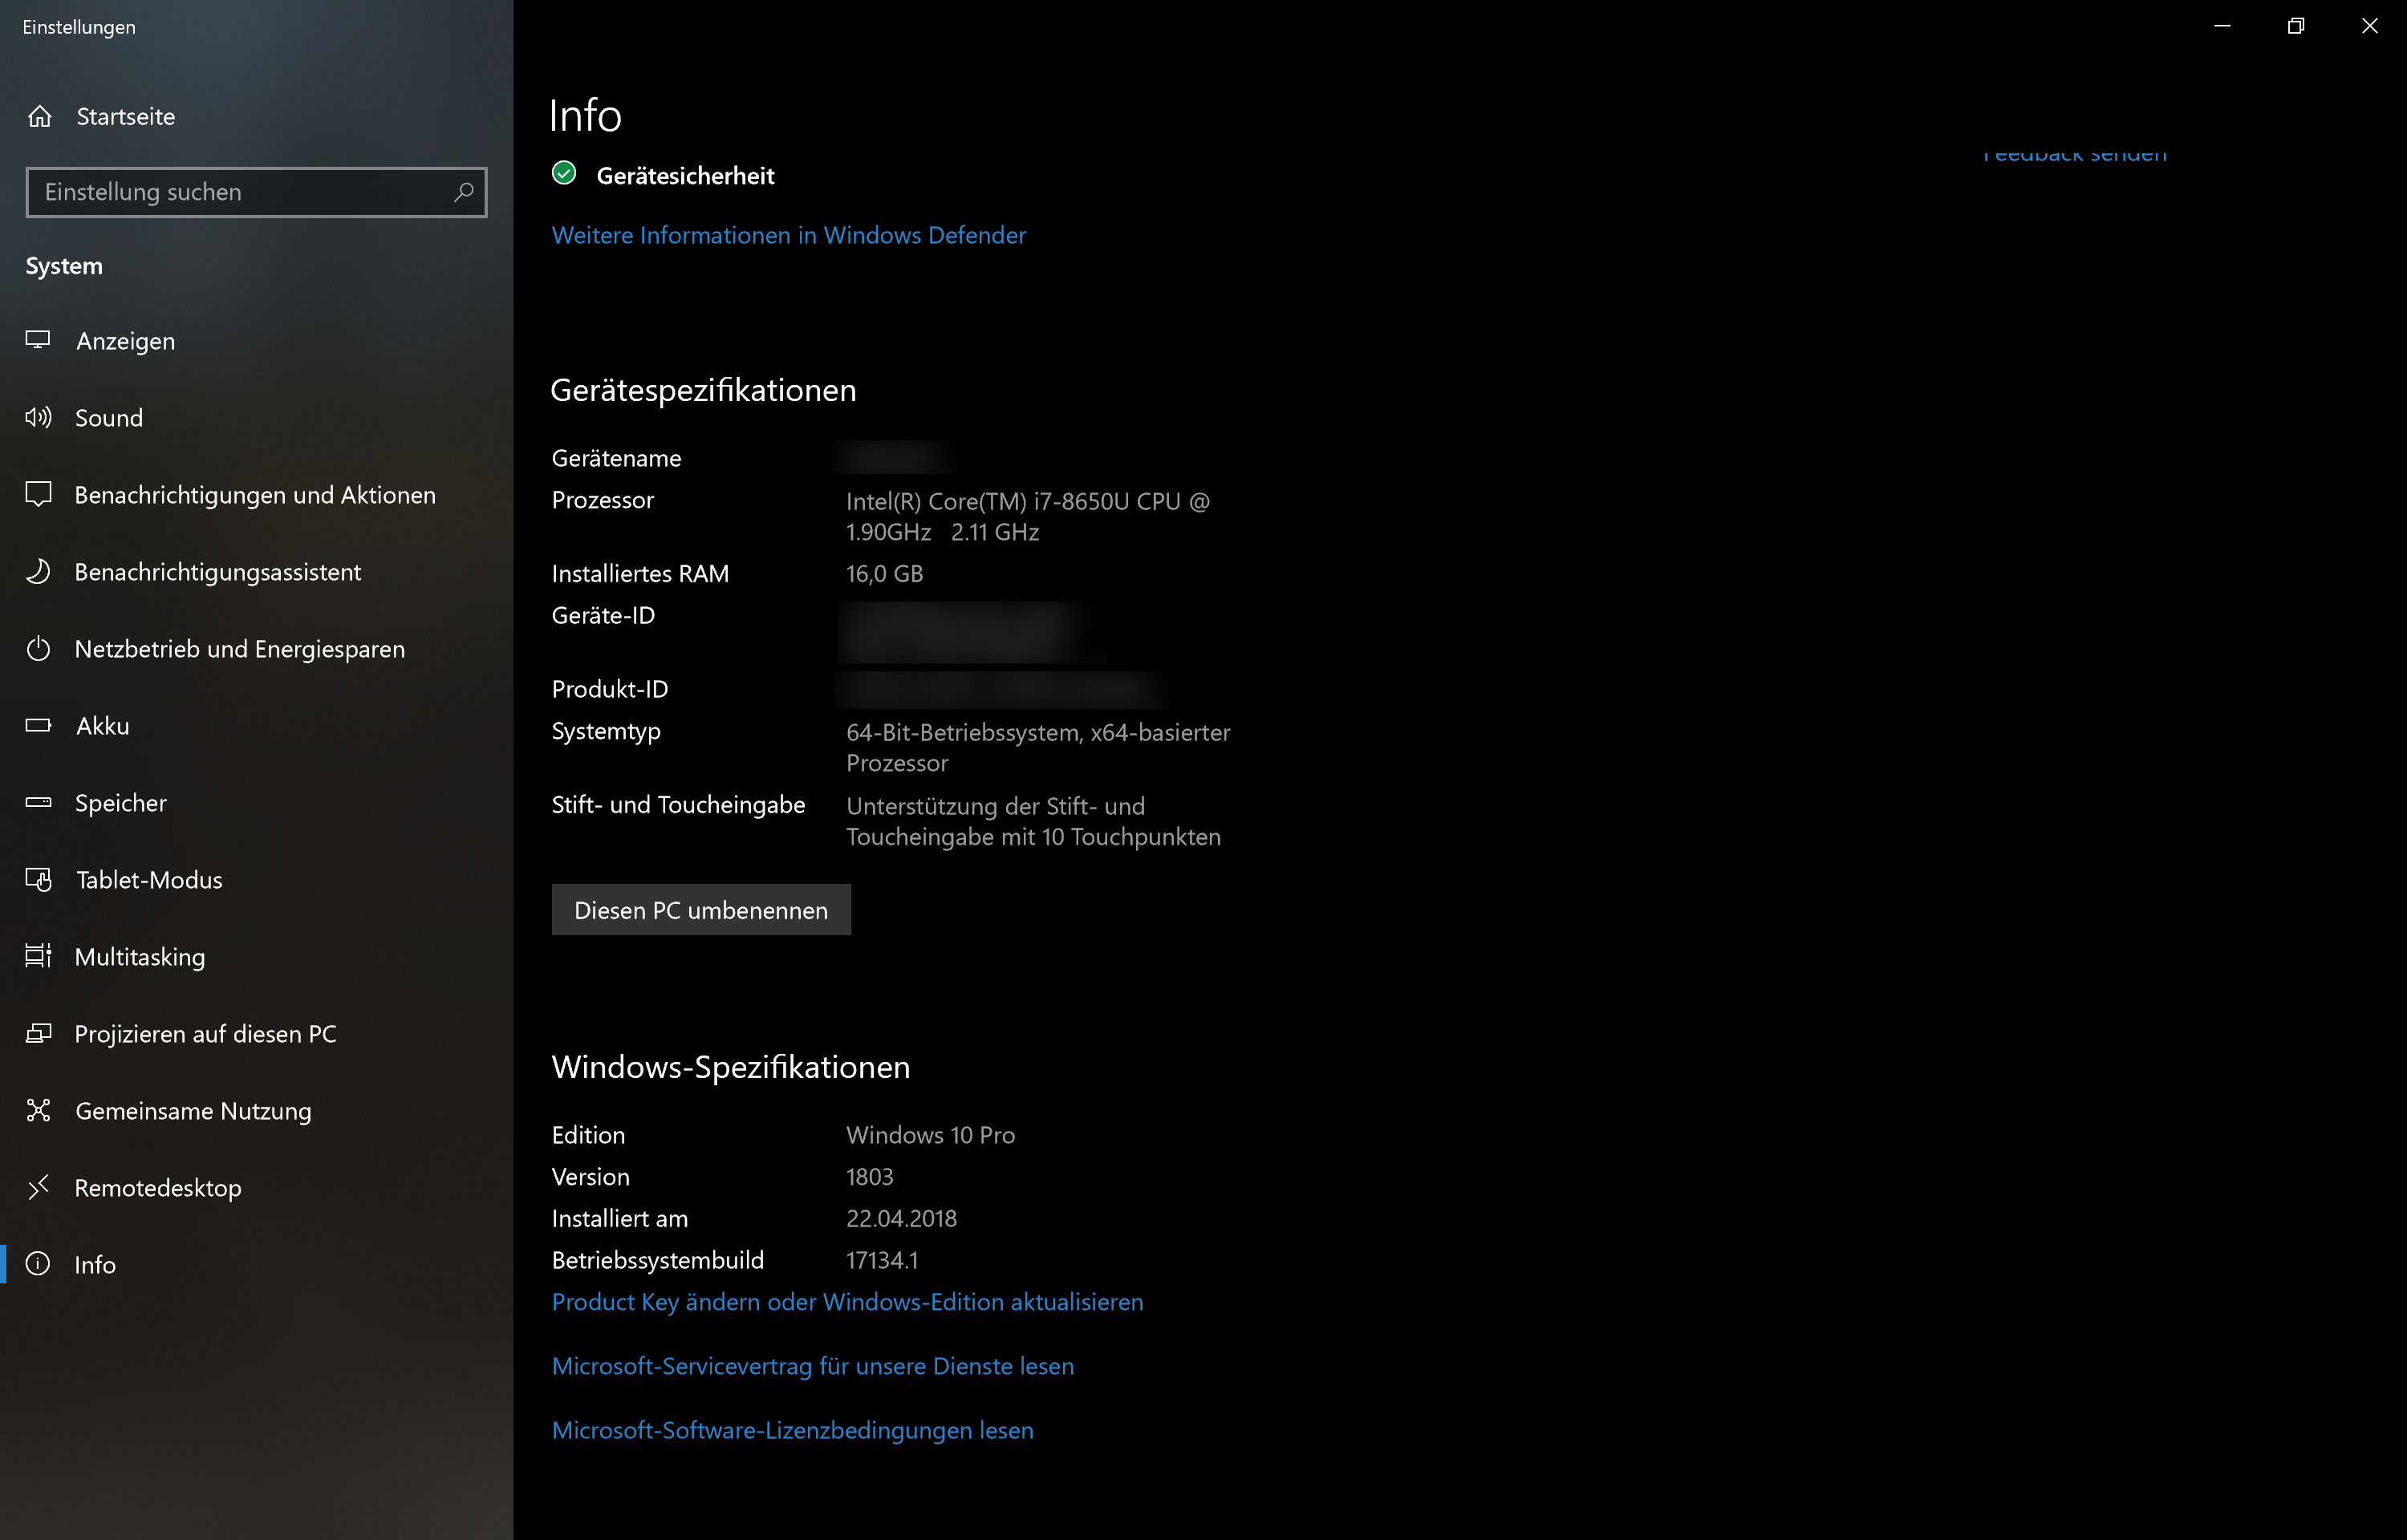Click the Akku battery icon
Viewport: 2407px width, 1540px height.
tap(38, 725)
